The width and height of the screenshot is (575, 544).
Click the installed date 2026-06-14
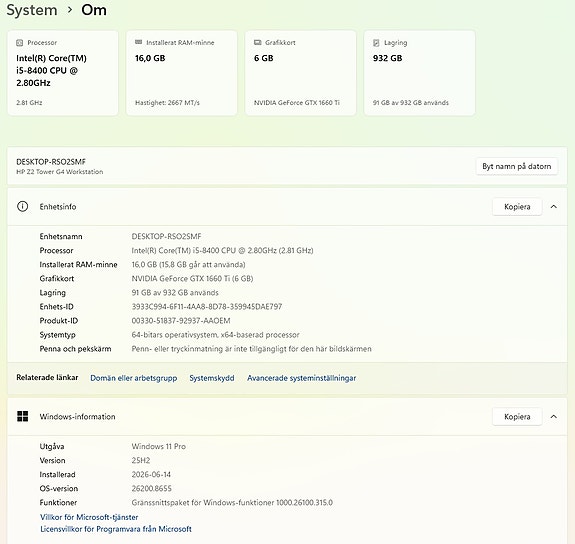point(151,475)
